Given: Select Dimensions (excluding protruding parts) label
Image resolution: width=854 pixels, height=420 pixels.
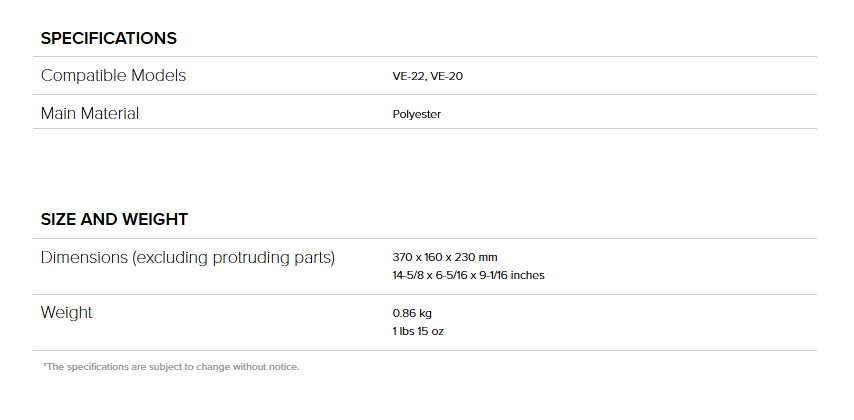Looking at the screenshot, I should click(x=188, y=258).
